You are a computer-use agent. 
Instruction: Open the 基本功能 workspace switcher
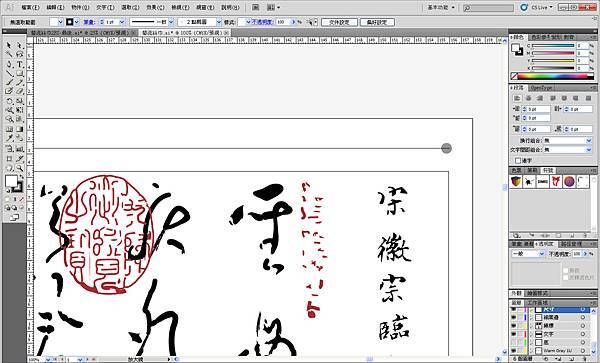point(441,7)
